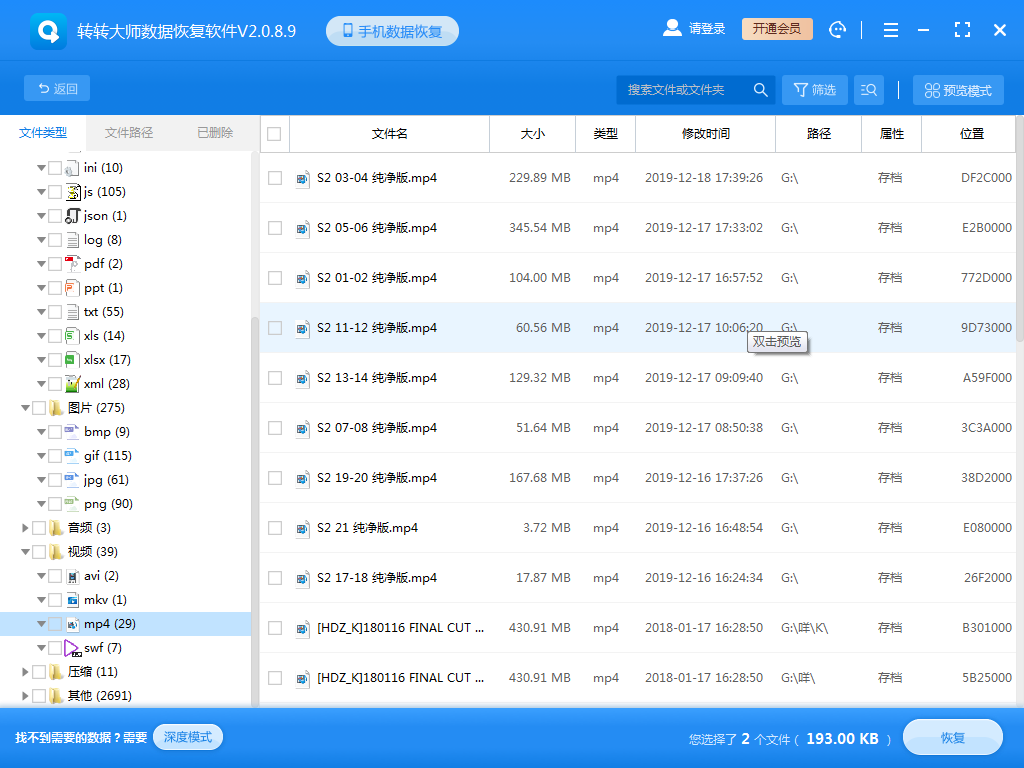
Task: Check the box for S2 03-04 纯净版.mp4
Action: [x=275, y=178]
